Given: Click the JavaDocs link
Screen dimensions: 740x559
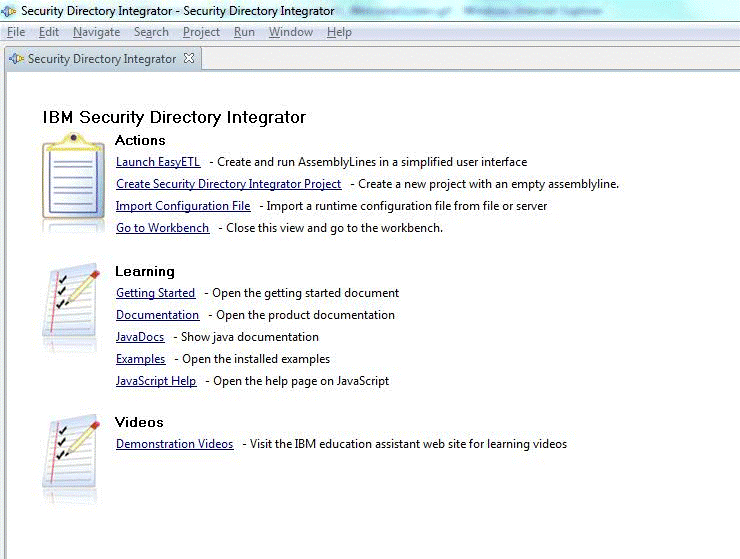Looking at the screenshot, I should pyautogui.click(x=140, y=337).
